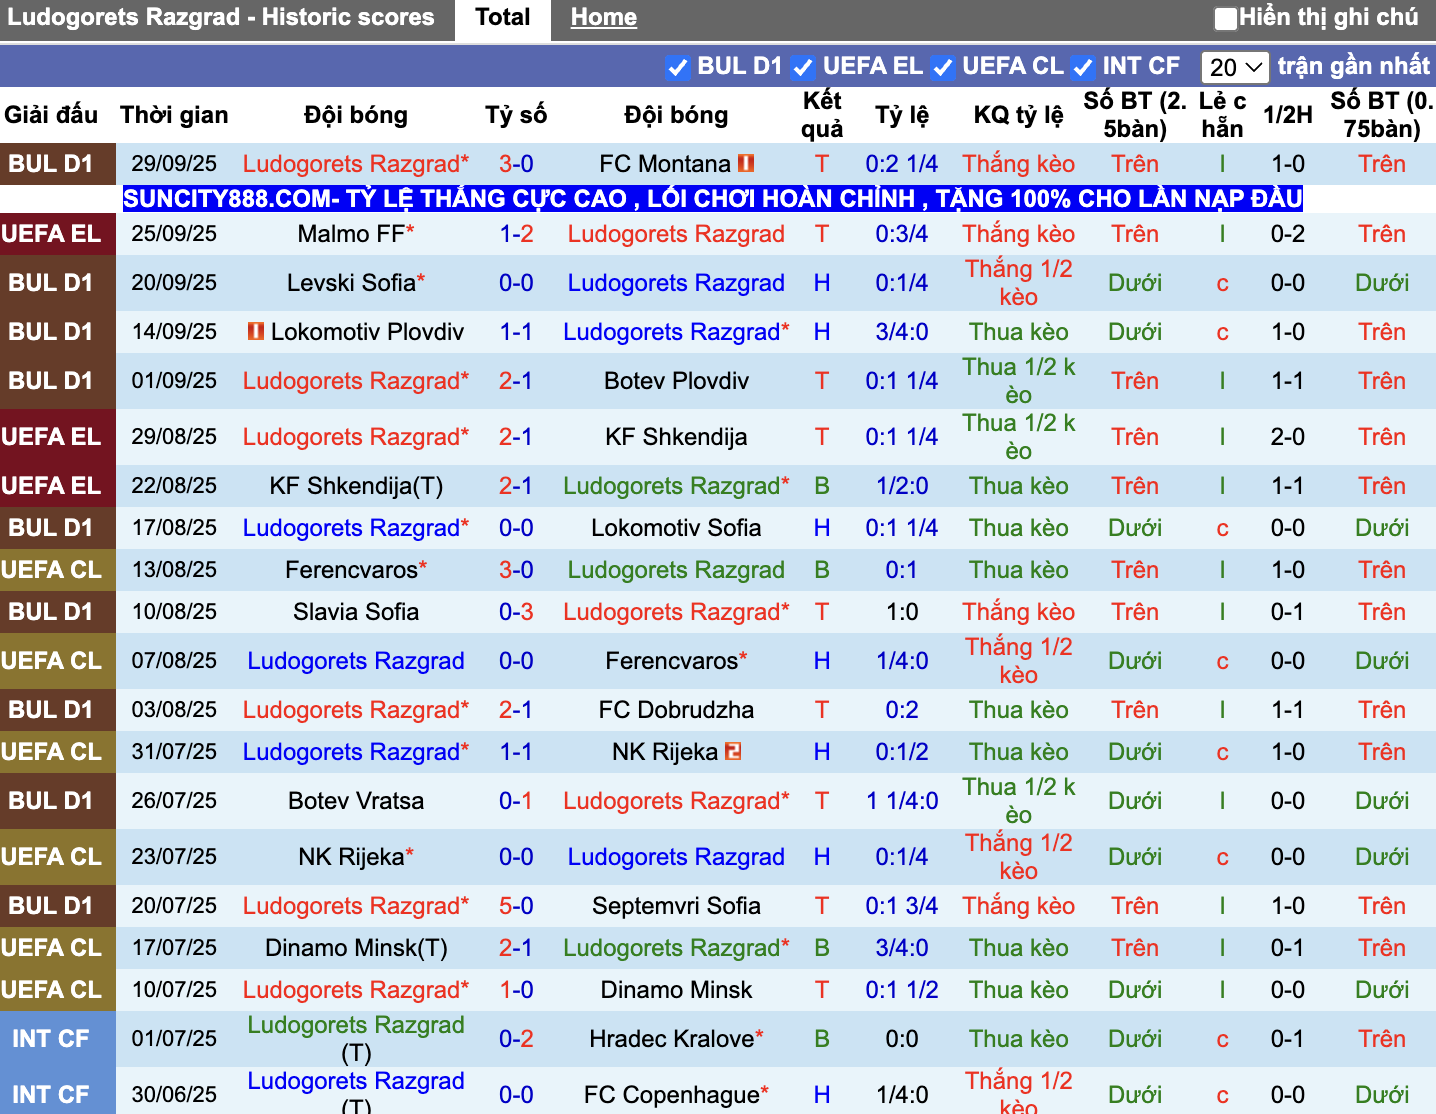Open the 20 recent matches dropdown
Image resolution: width=1436 pixels, height=1114 pixels.
click(x=1235, y=67)
